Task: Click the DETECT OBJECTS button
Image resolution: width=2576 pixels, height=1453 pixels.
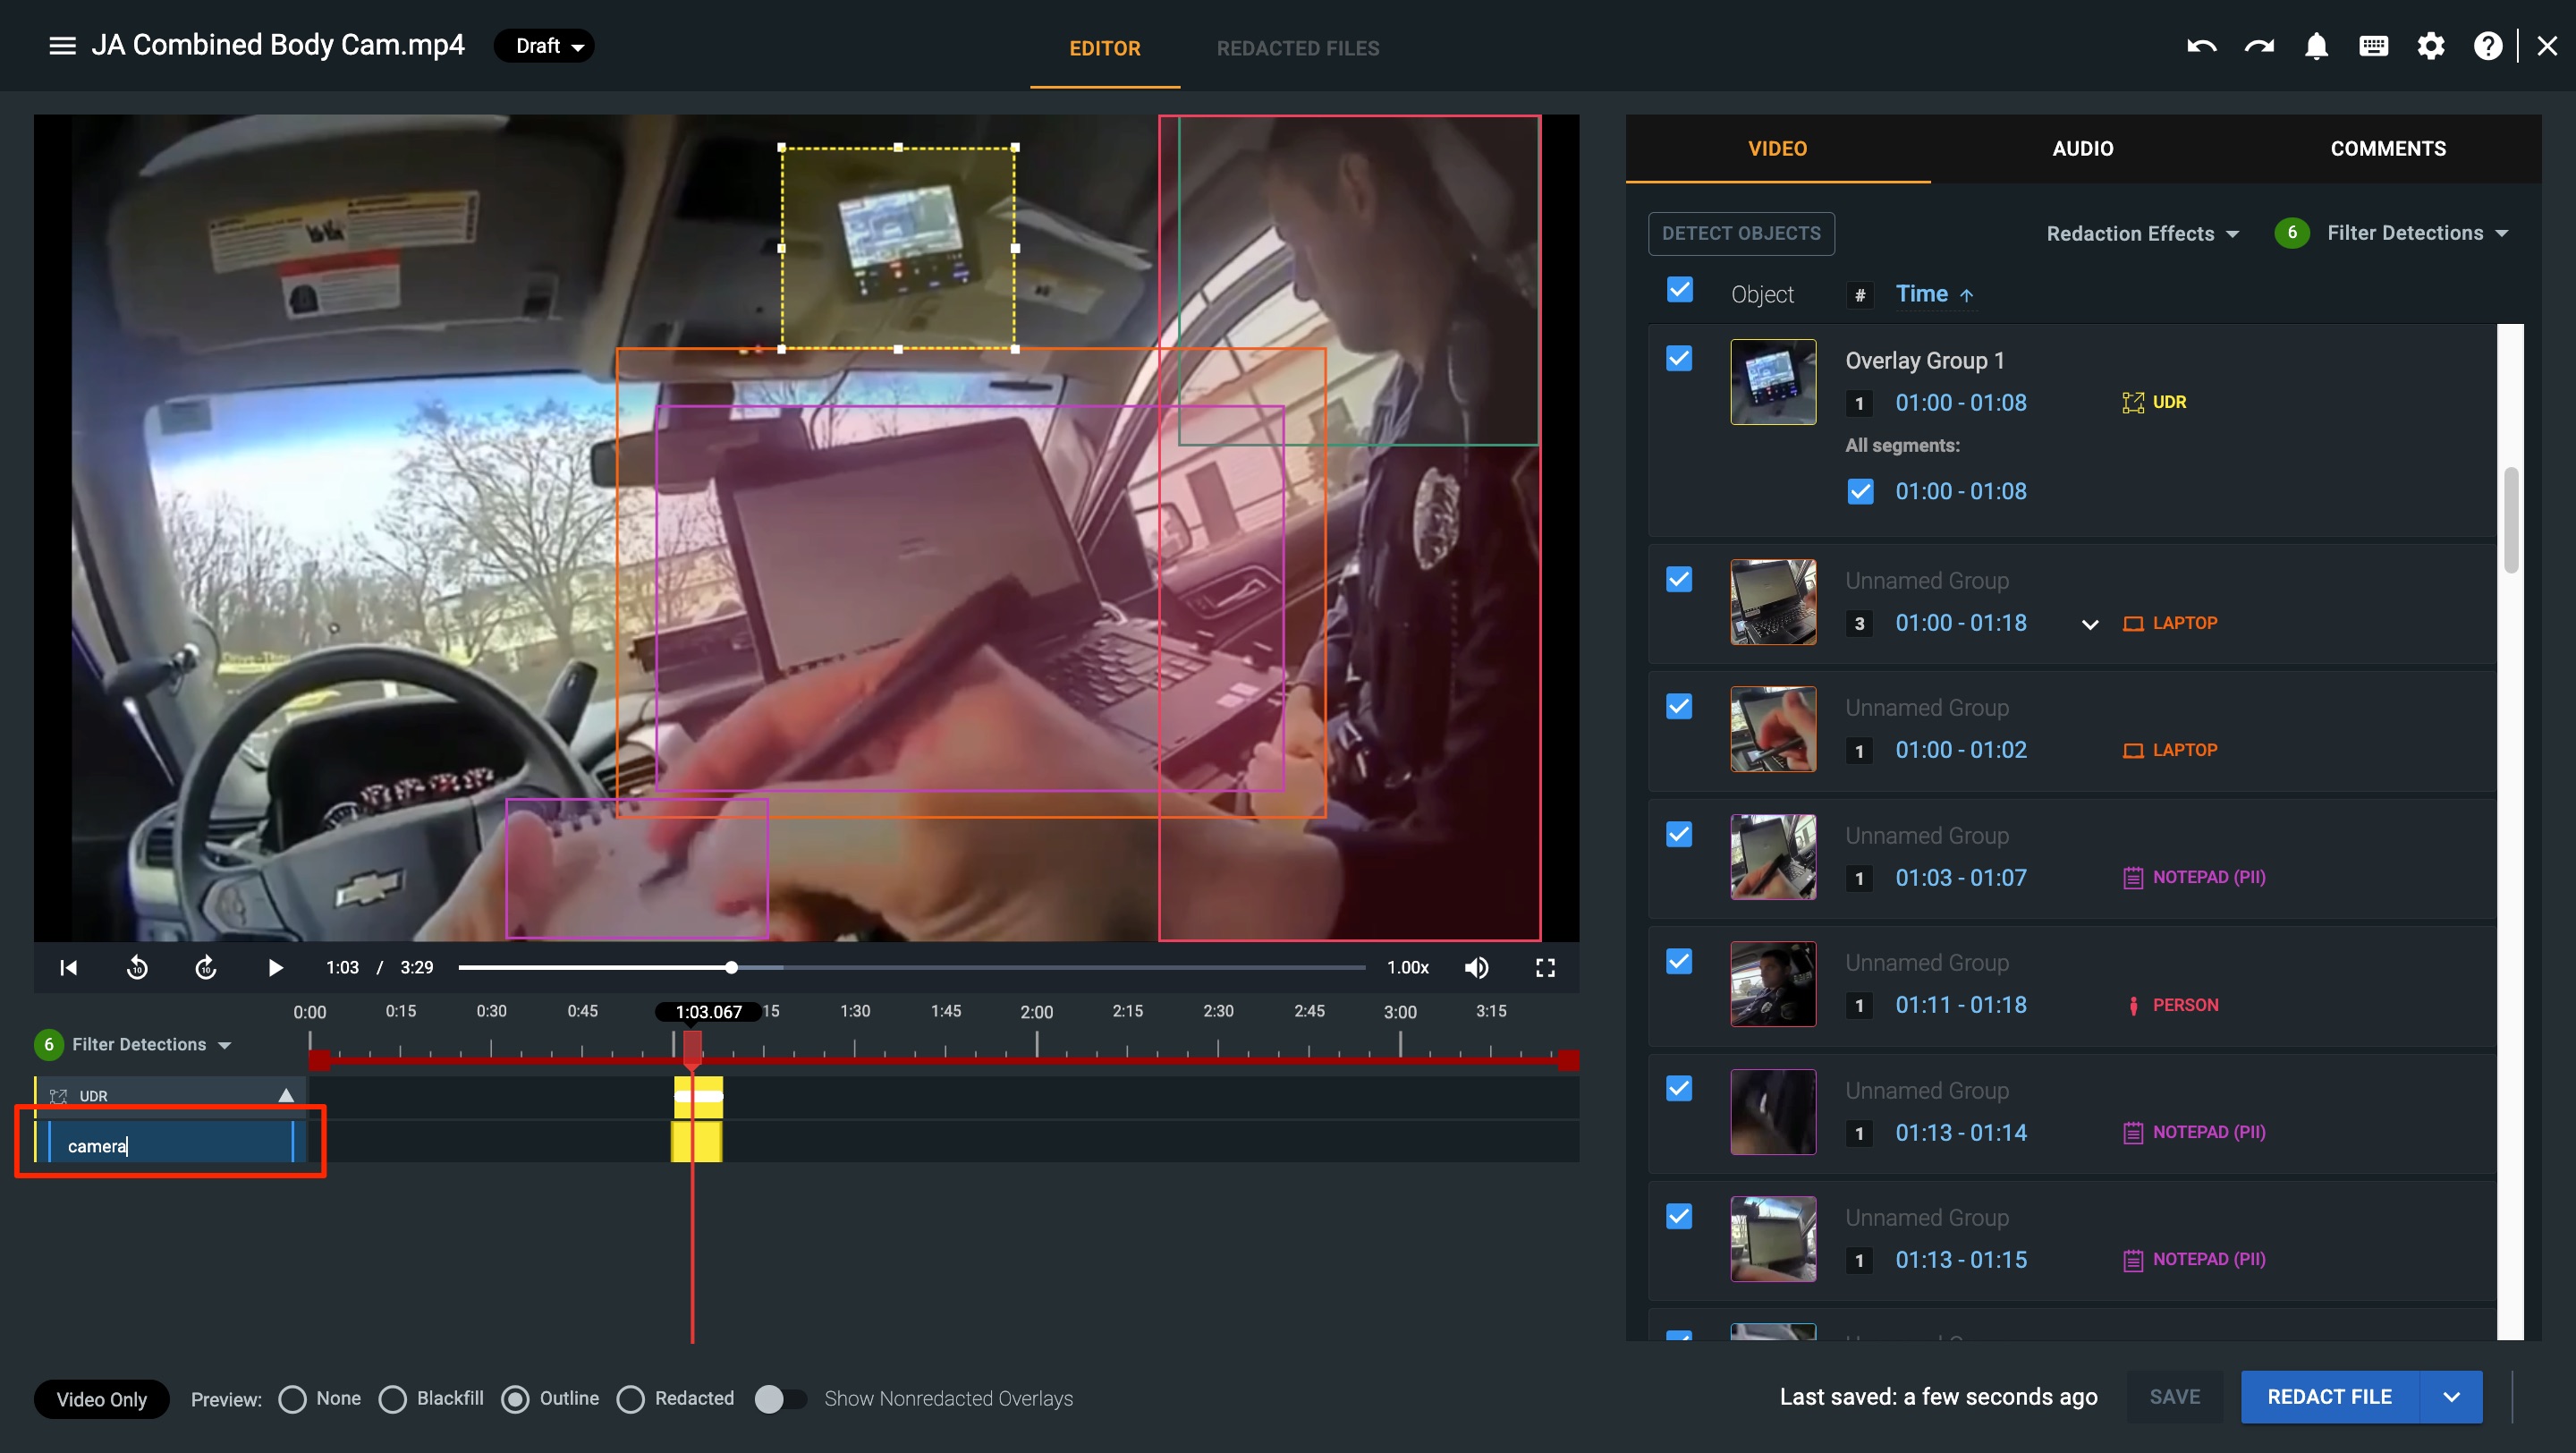Action: [1741, 233]
